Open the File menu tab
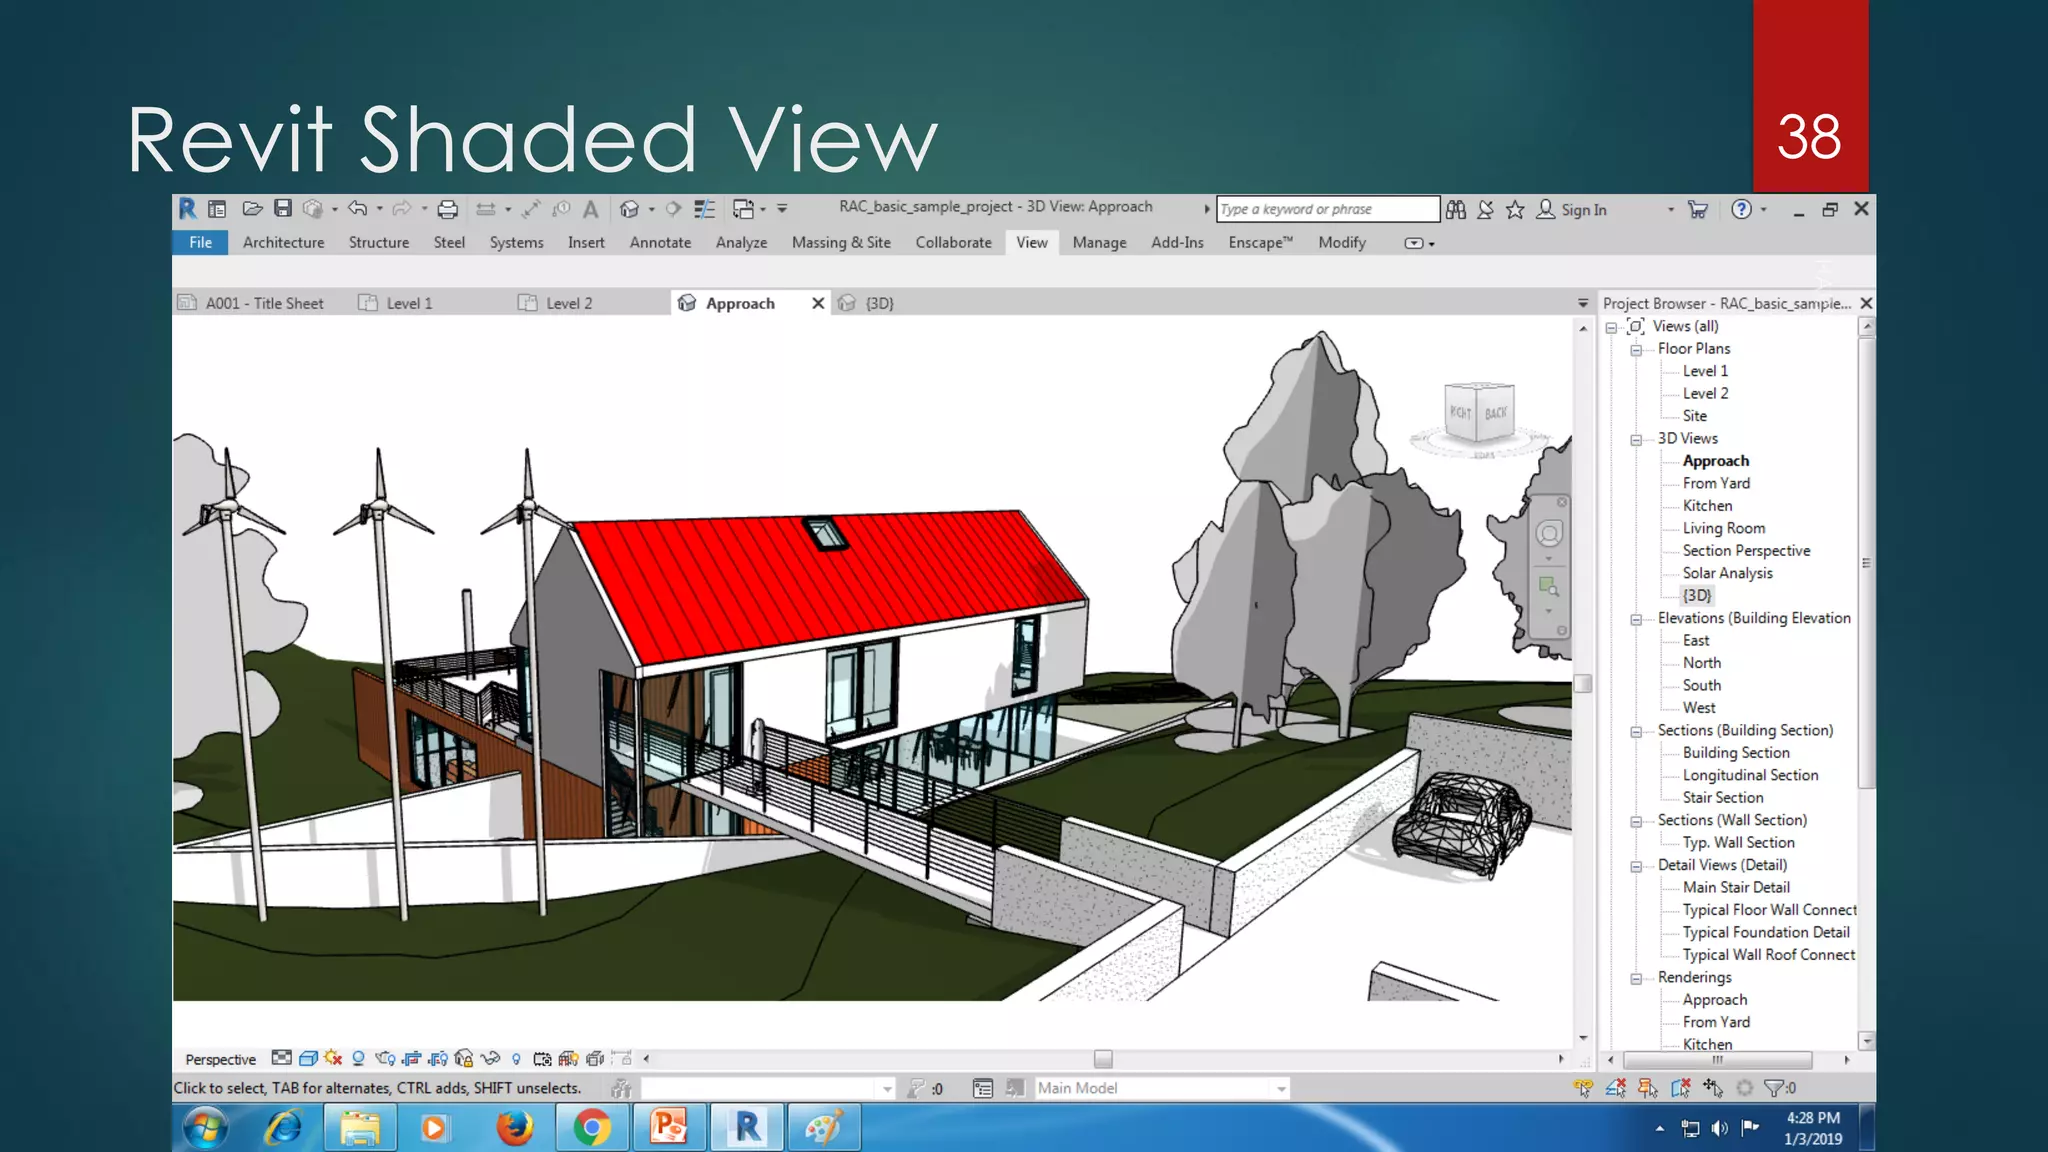Image resolution: width=2048 pixels, height=1152 pixels. [x=200, y=242]
